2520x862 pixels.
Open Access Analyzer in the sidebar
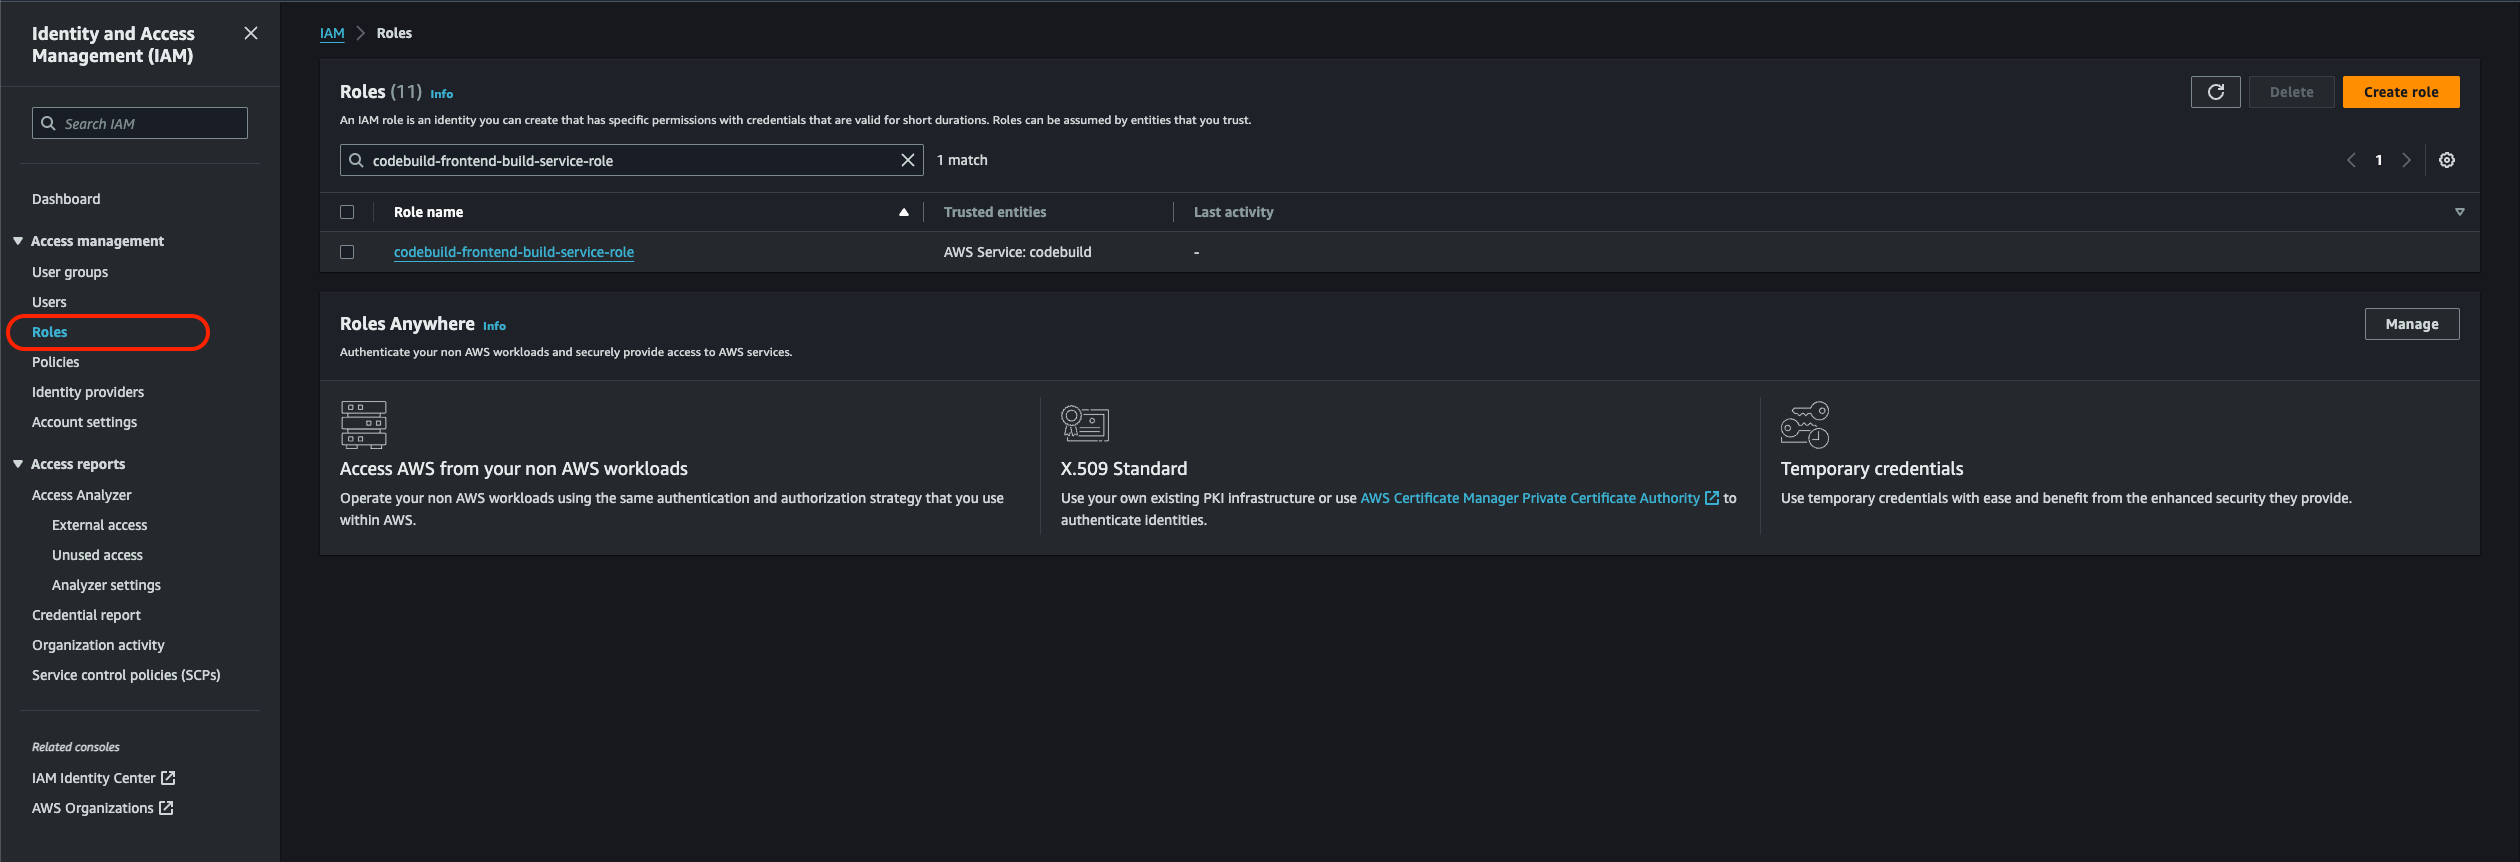[82, 495]
